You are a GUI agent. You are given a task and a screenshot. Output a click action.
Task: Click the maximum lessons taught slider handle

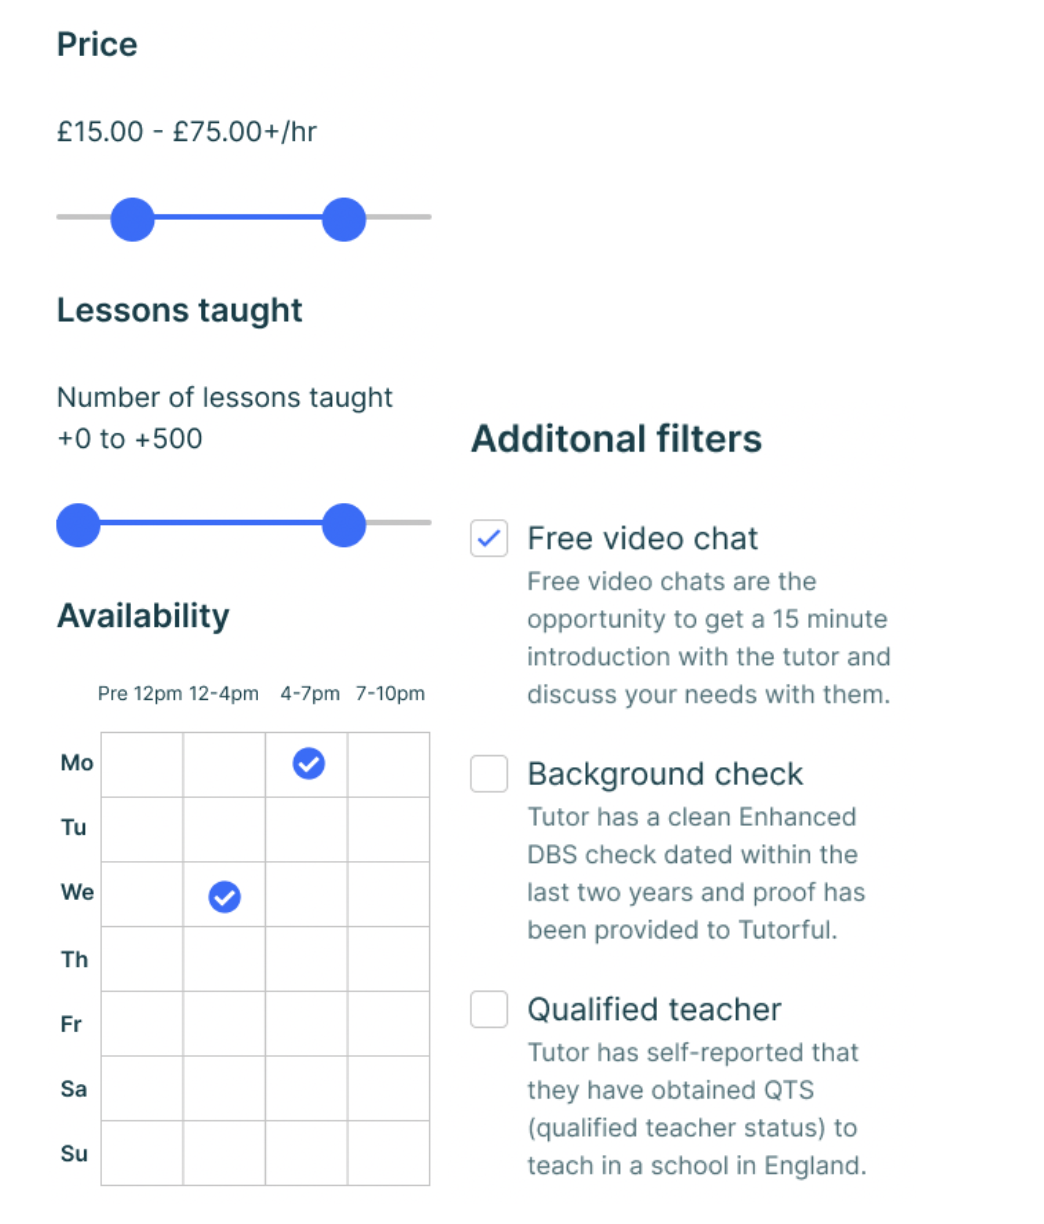click(x=344, y=525)
